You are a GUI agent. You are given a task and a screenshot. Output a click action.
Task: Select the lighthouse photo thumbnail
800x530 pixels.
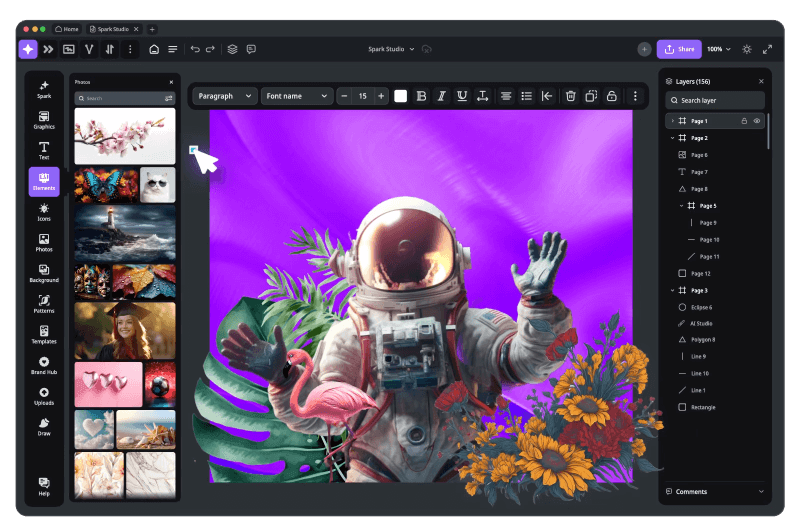125,233
